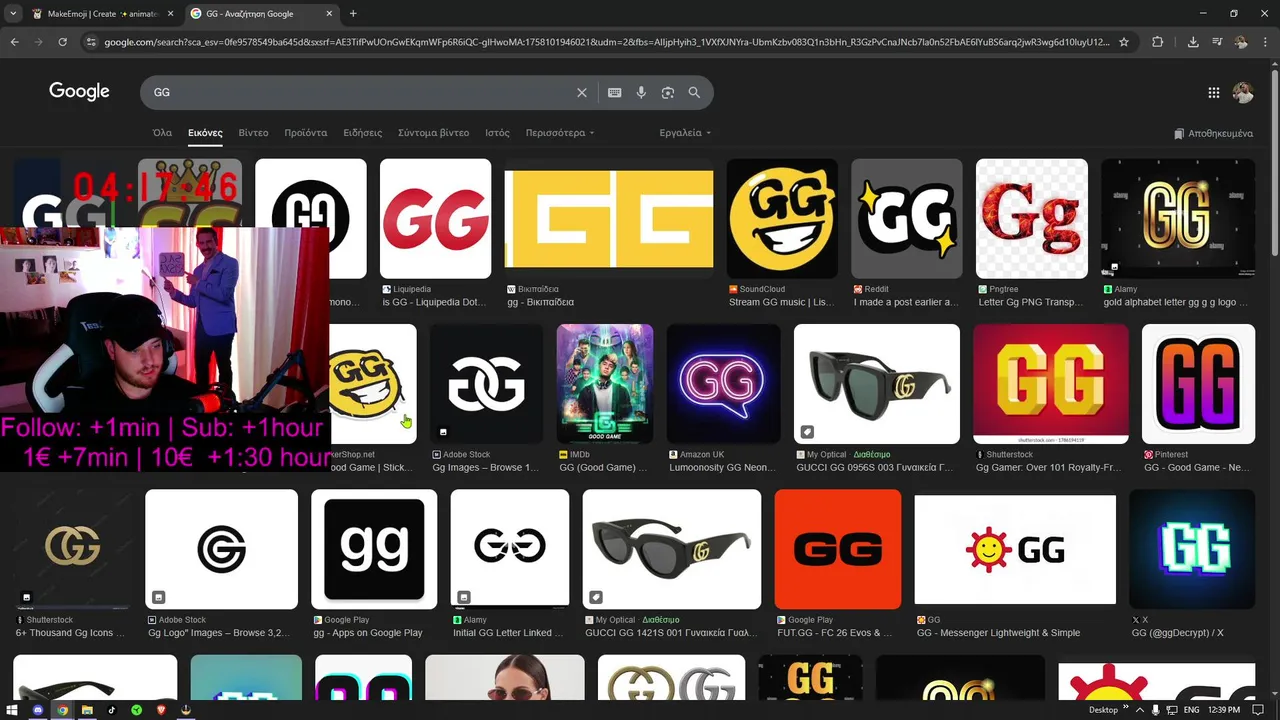Image resolution: width=1280 pixels, height=720 pixels.
Task: Open the Αποθηκευμένα saved items link
Action: coord(1213,133)
